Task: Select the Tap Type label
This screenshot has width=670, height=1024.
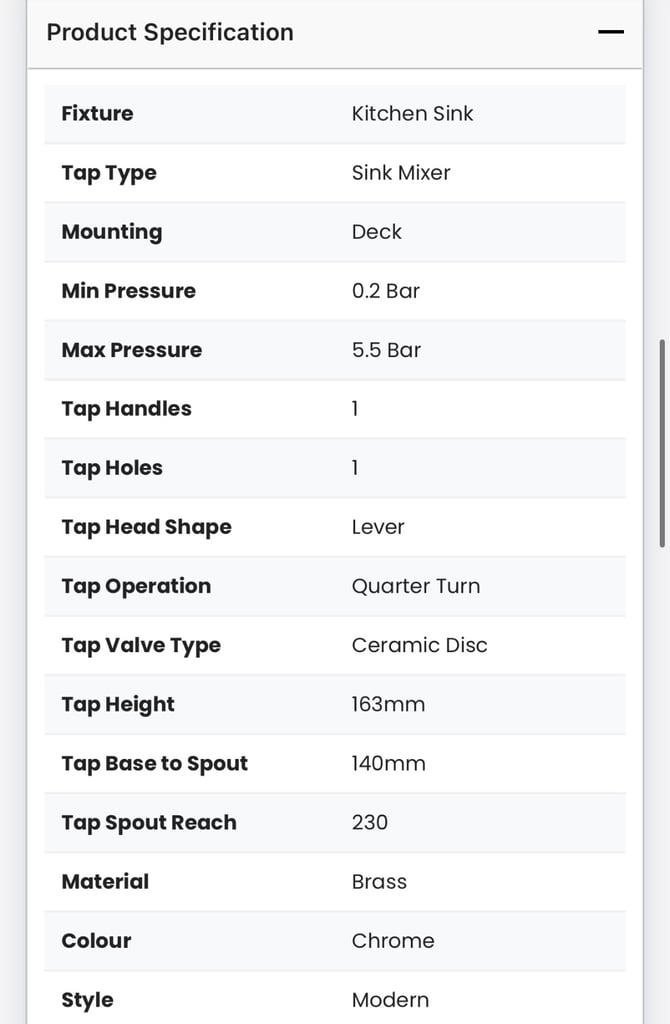Action: coord(109,173)
